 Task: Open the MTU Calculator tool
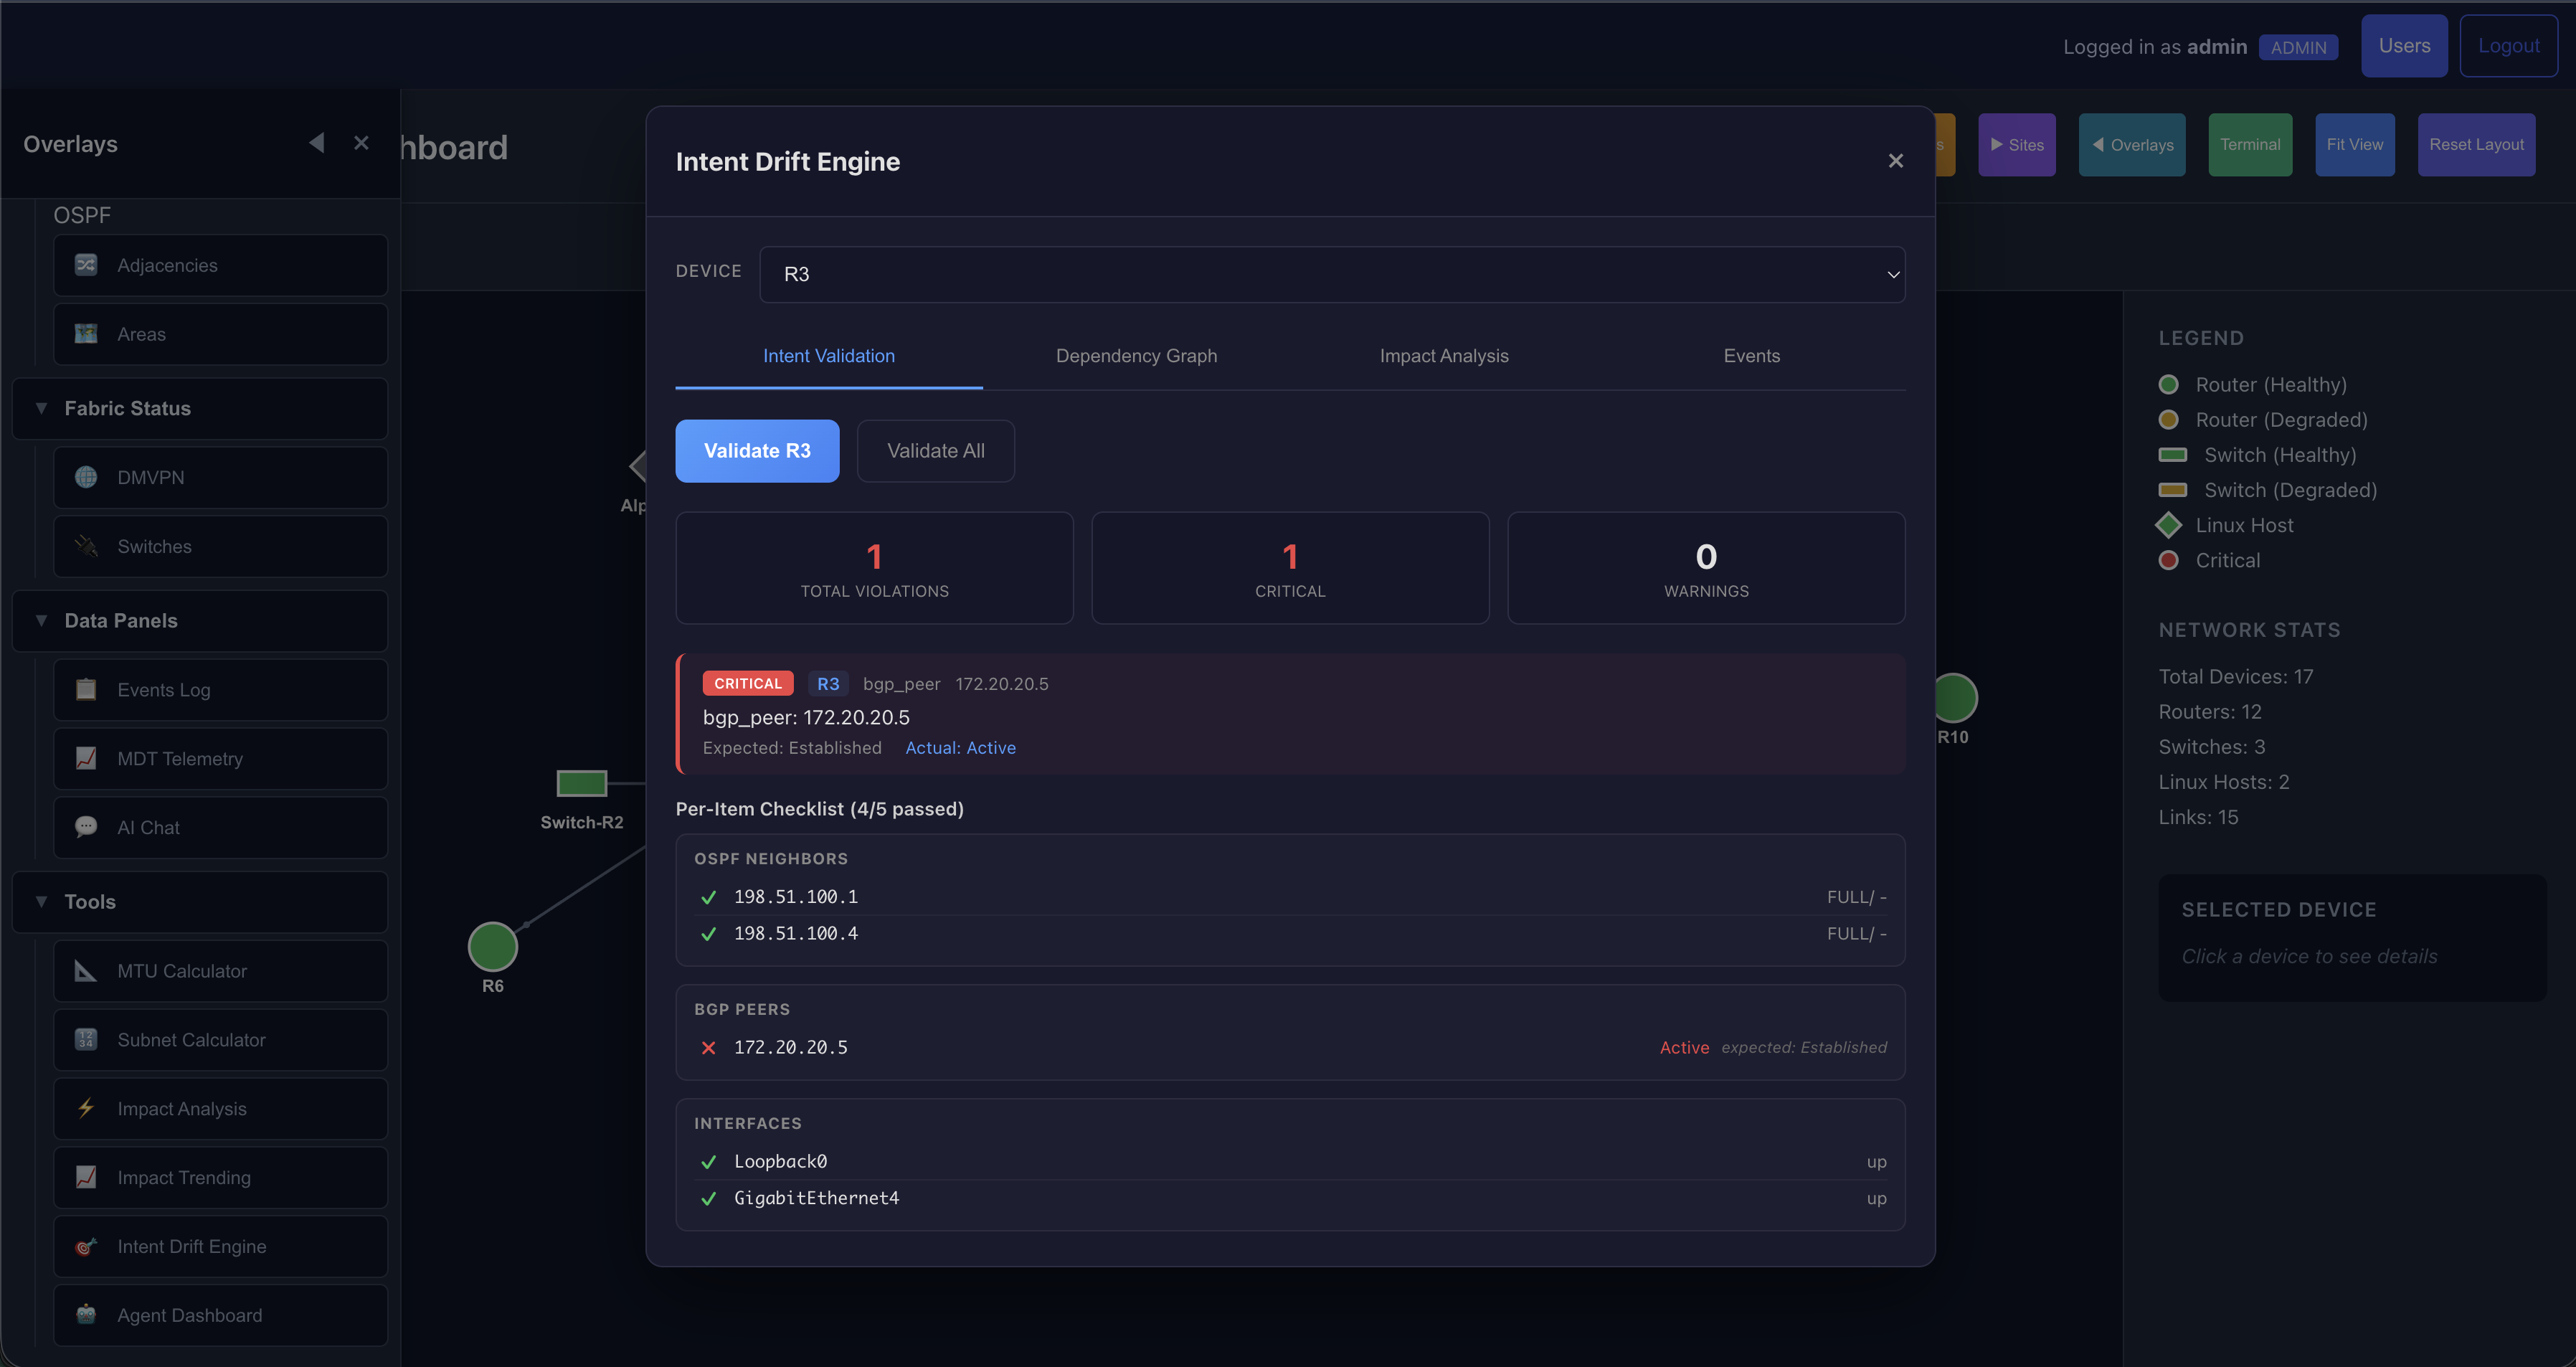click(x=220, y=970)
